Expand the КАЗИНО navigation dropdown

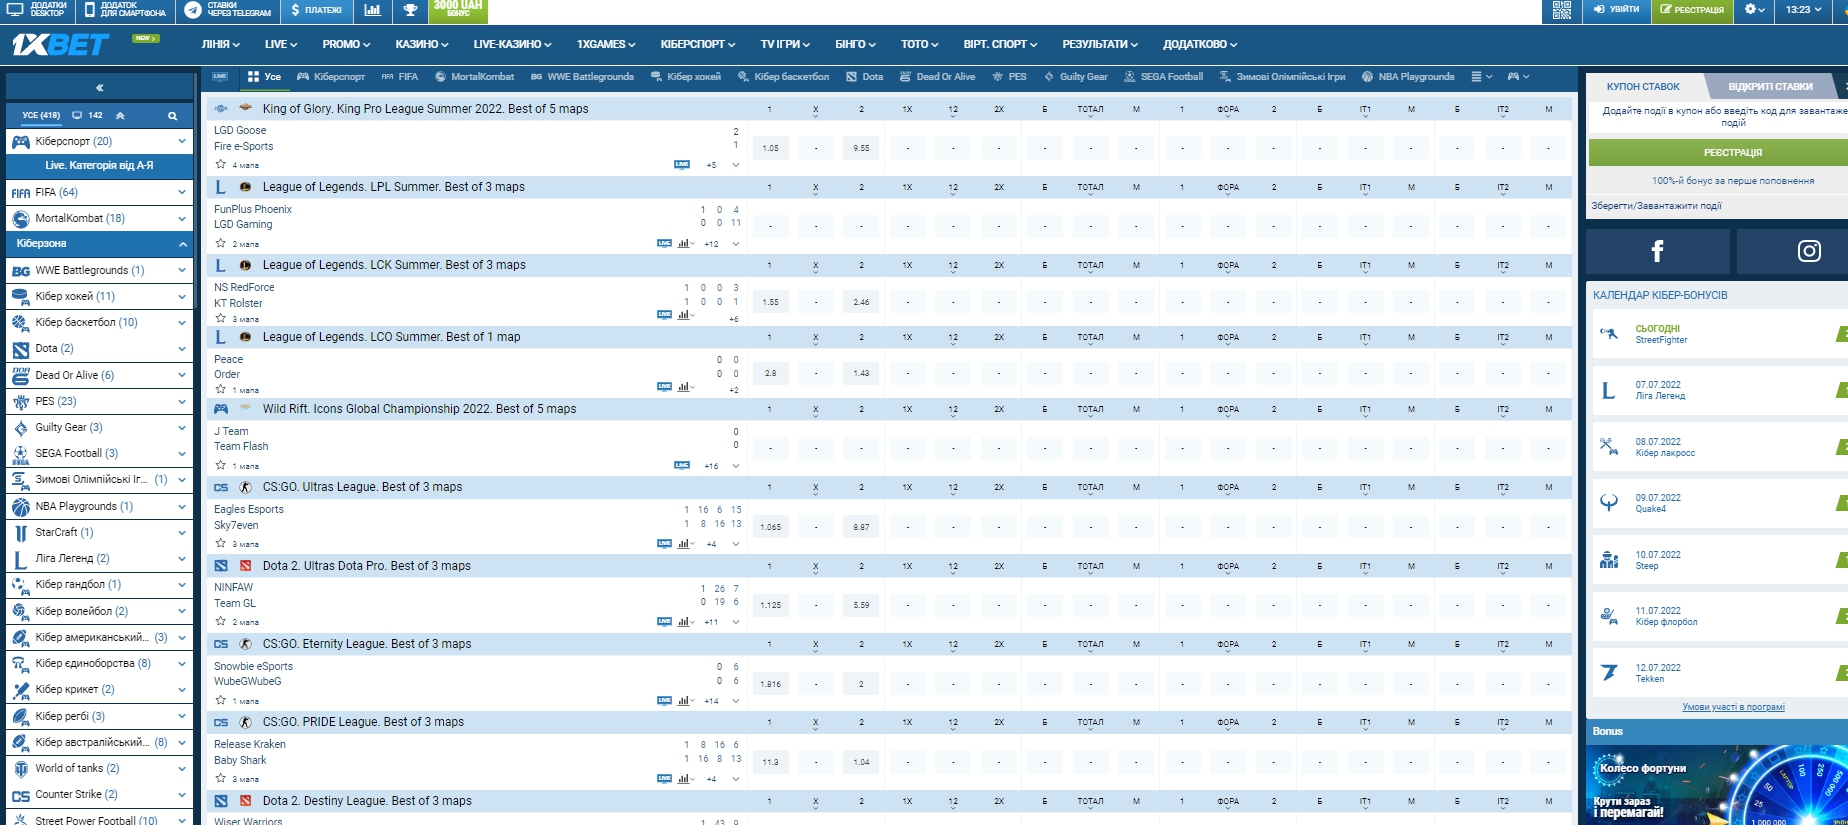(x=421, y=44)
